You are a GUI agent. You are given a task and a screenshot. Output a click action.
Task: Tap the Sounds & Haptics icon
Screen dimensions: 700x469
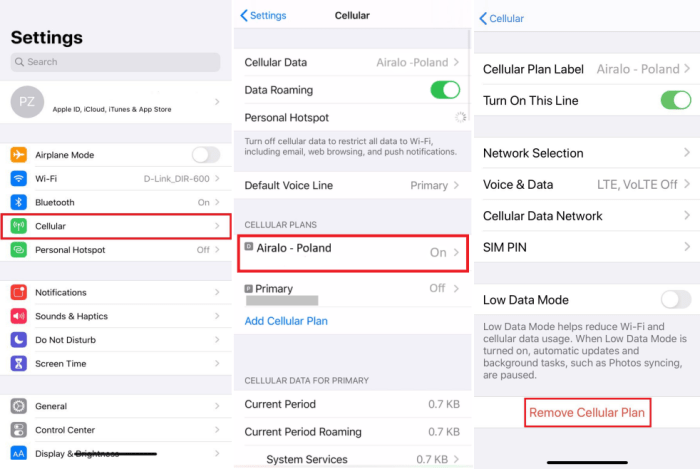pos(19,316)
